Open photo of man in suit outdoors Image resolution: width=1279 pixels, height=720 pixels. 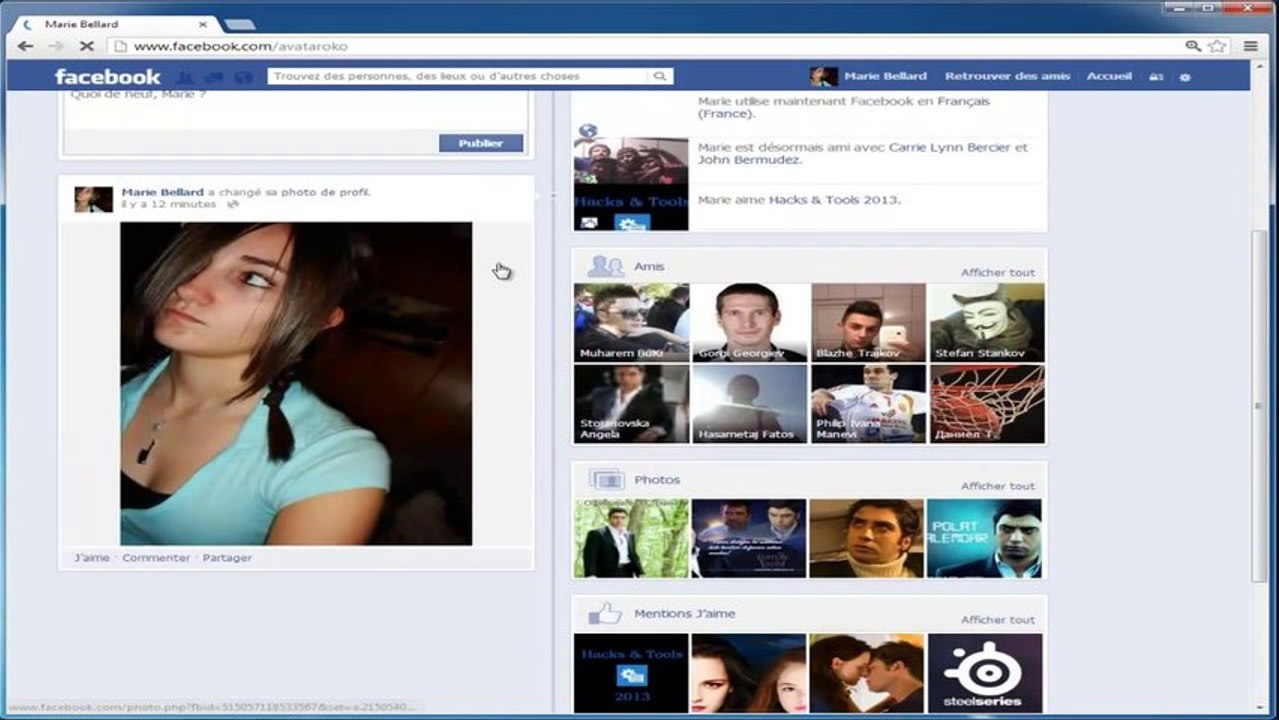[631, 538]
